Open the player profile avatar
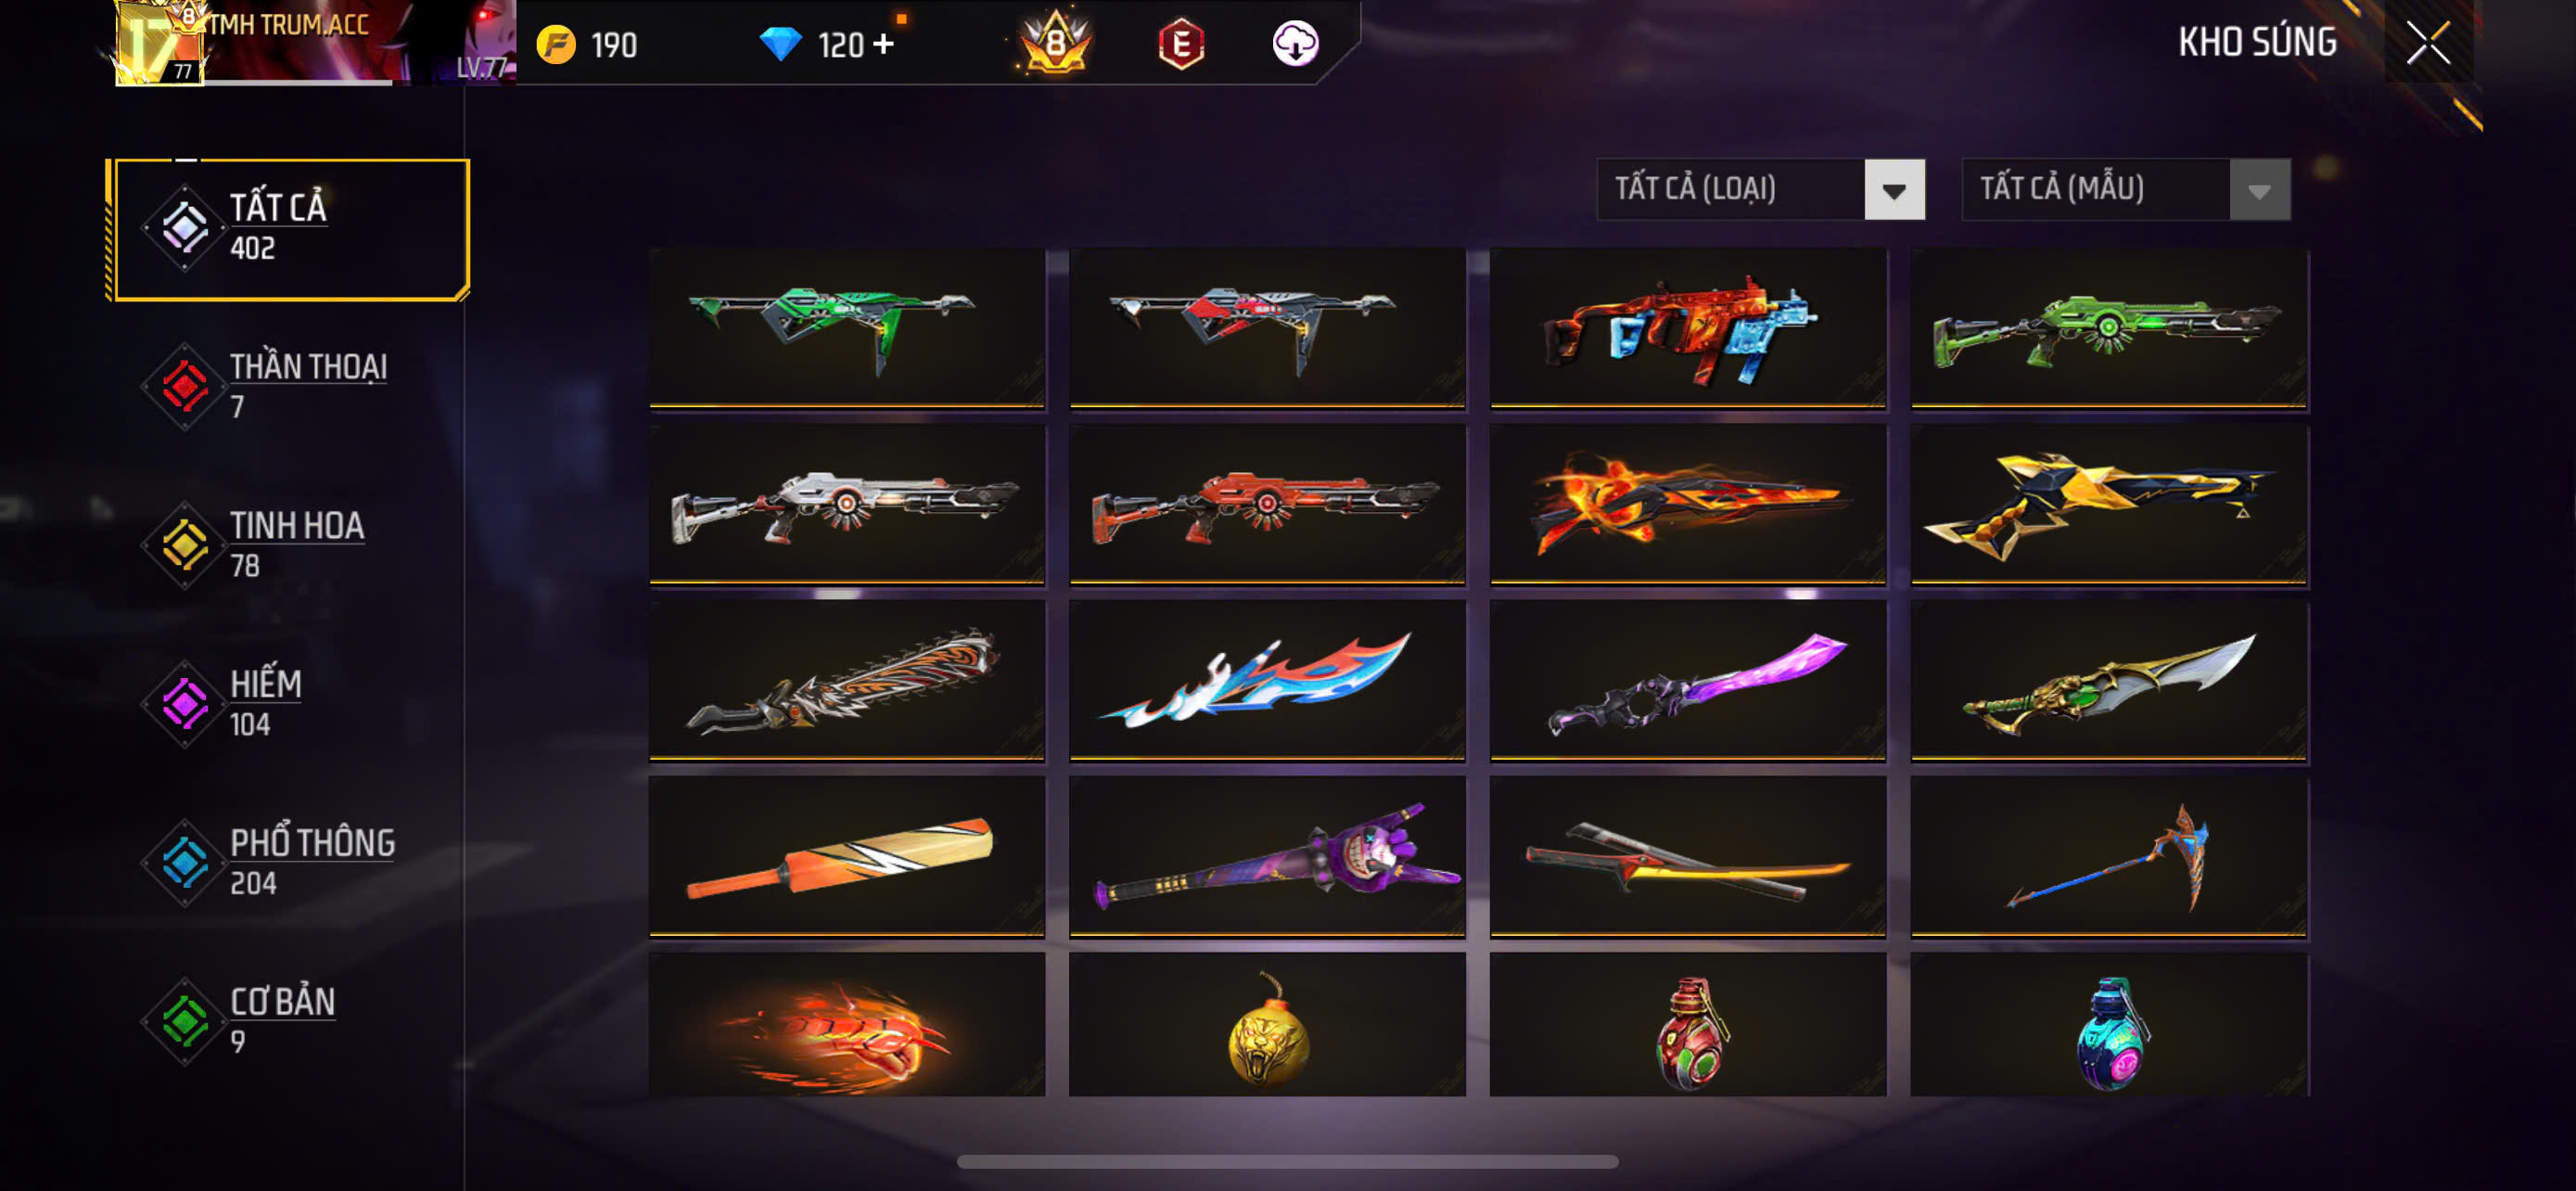The image size is (2576, 1191). click(160, 44)
